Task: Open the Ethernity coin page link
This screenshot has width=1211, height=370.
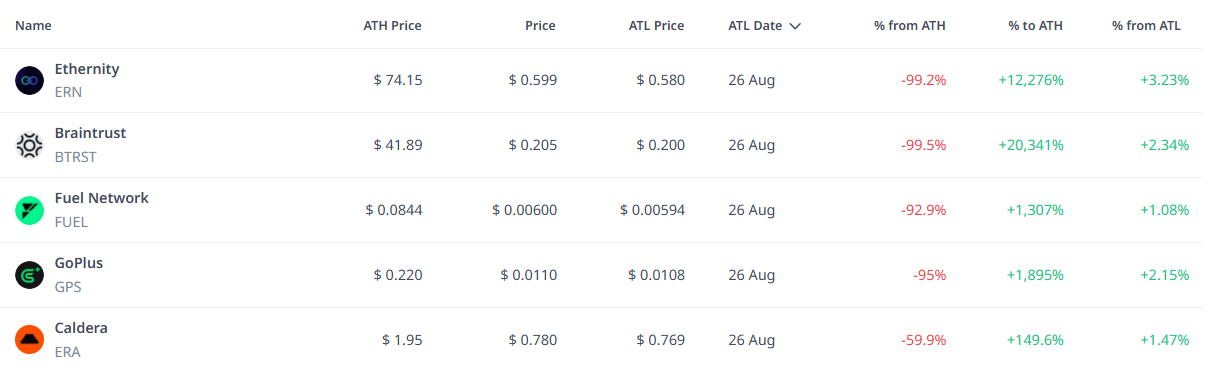Action: pos(87,69)
